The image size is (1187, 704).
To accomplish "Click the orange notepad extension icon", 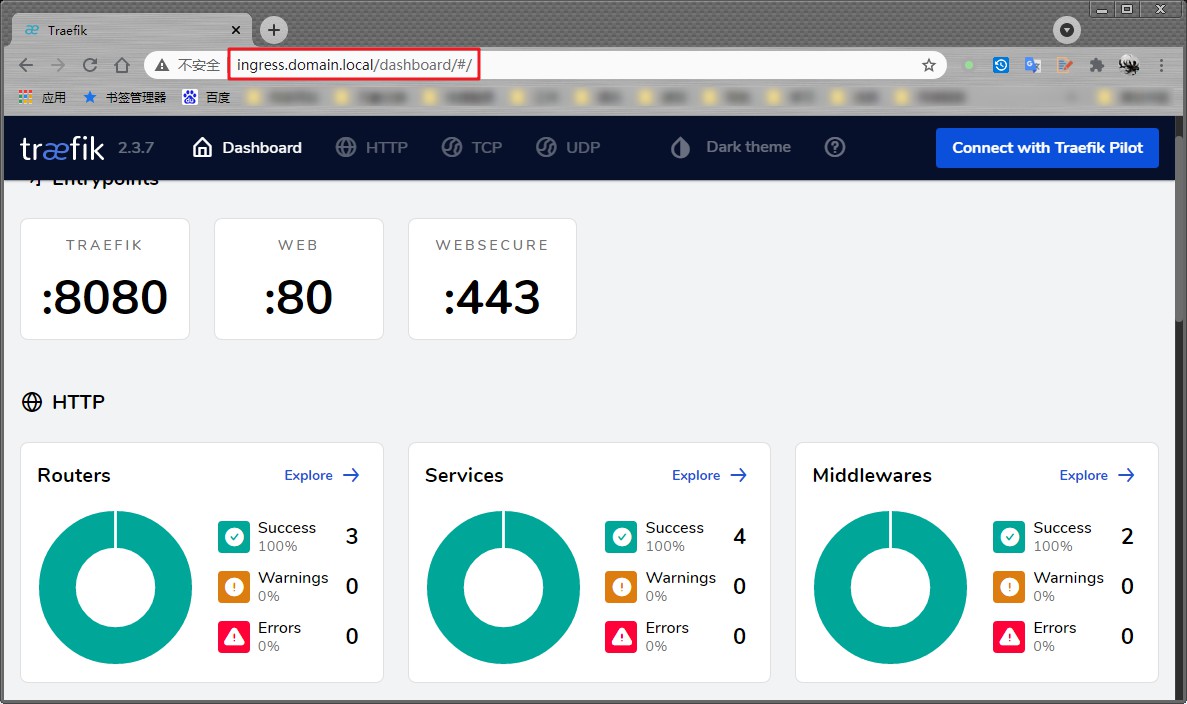I will (1065, 65).
